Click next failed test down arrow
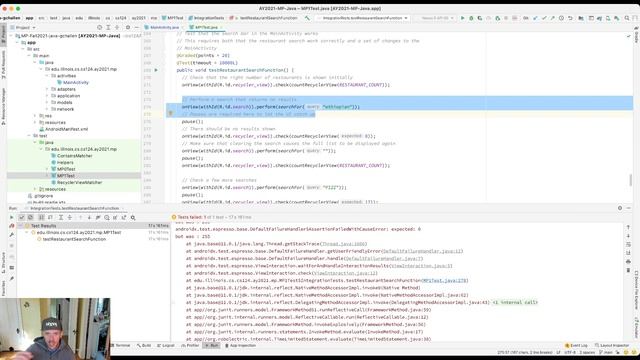 (x=89, y=218)
